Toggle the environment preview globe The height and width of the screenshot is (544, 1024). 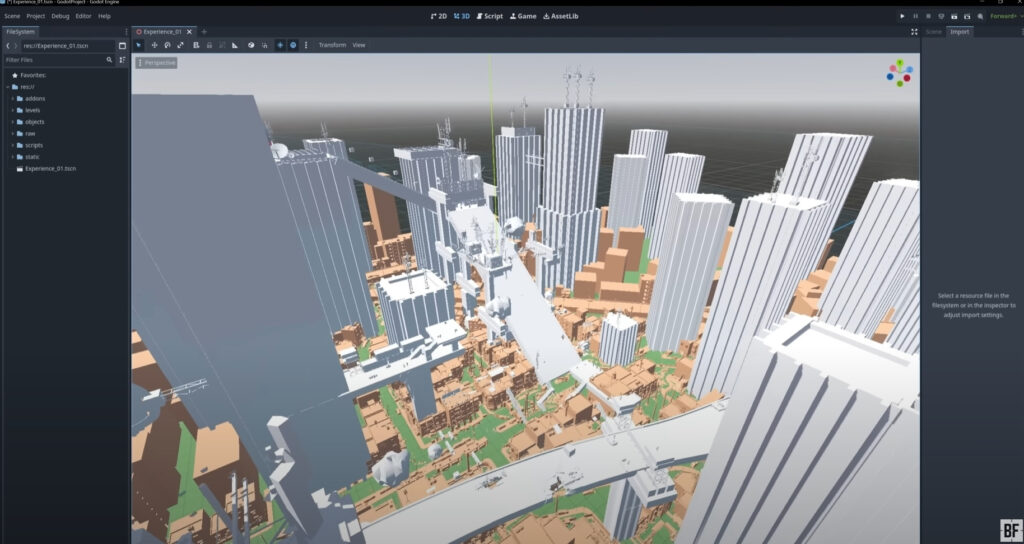pyautogui.click(x=293, y=45)
